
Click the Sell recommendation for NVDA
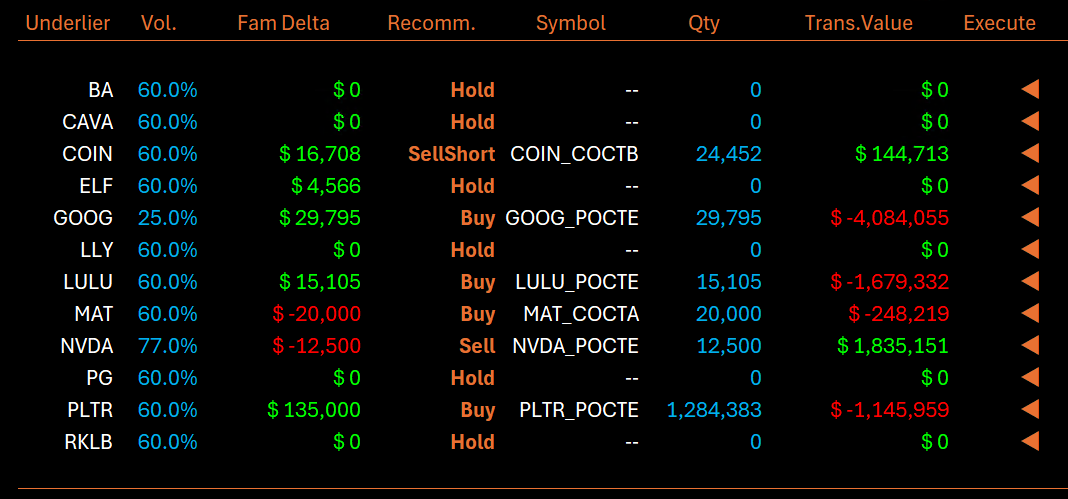[x=476, y=346]
